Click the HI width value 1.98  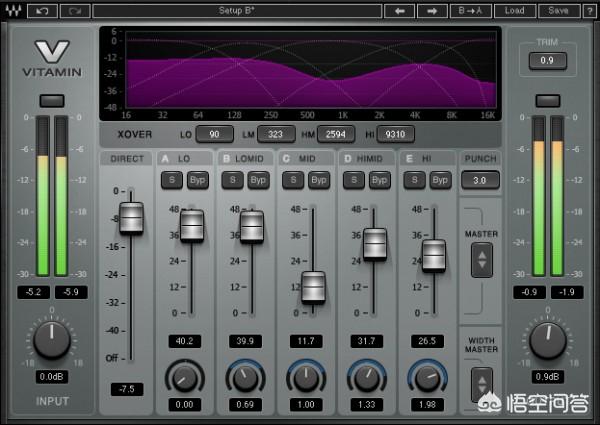(427, 405)
